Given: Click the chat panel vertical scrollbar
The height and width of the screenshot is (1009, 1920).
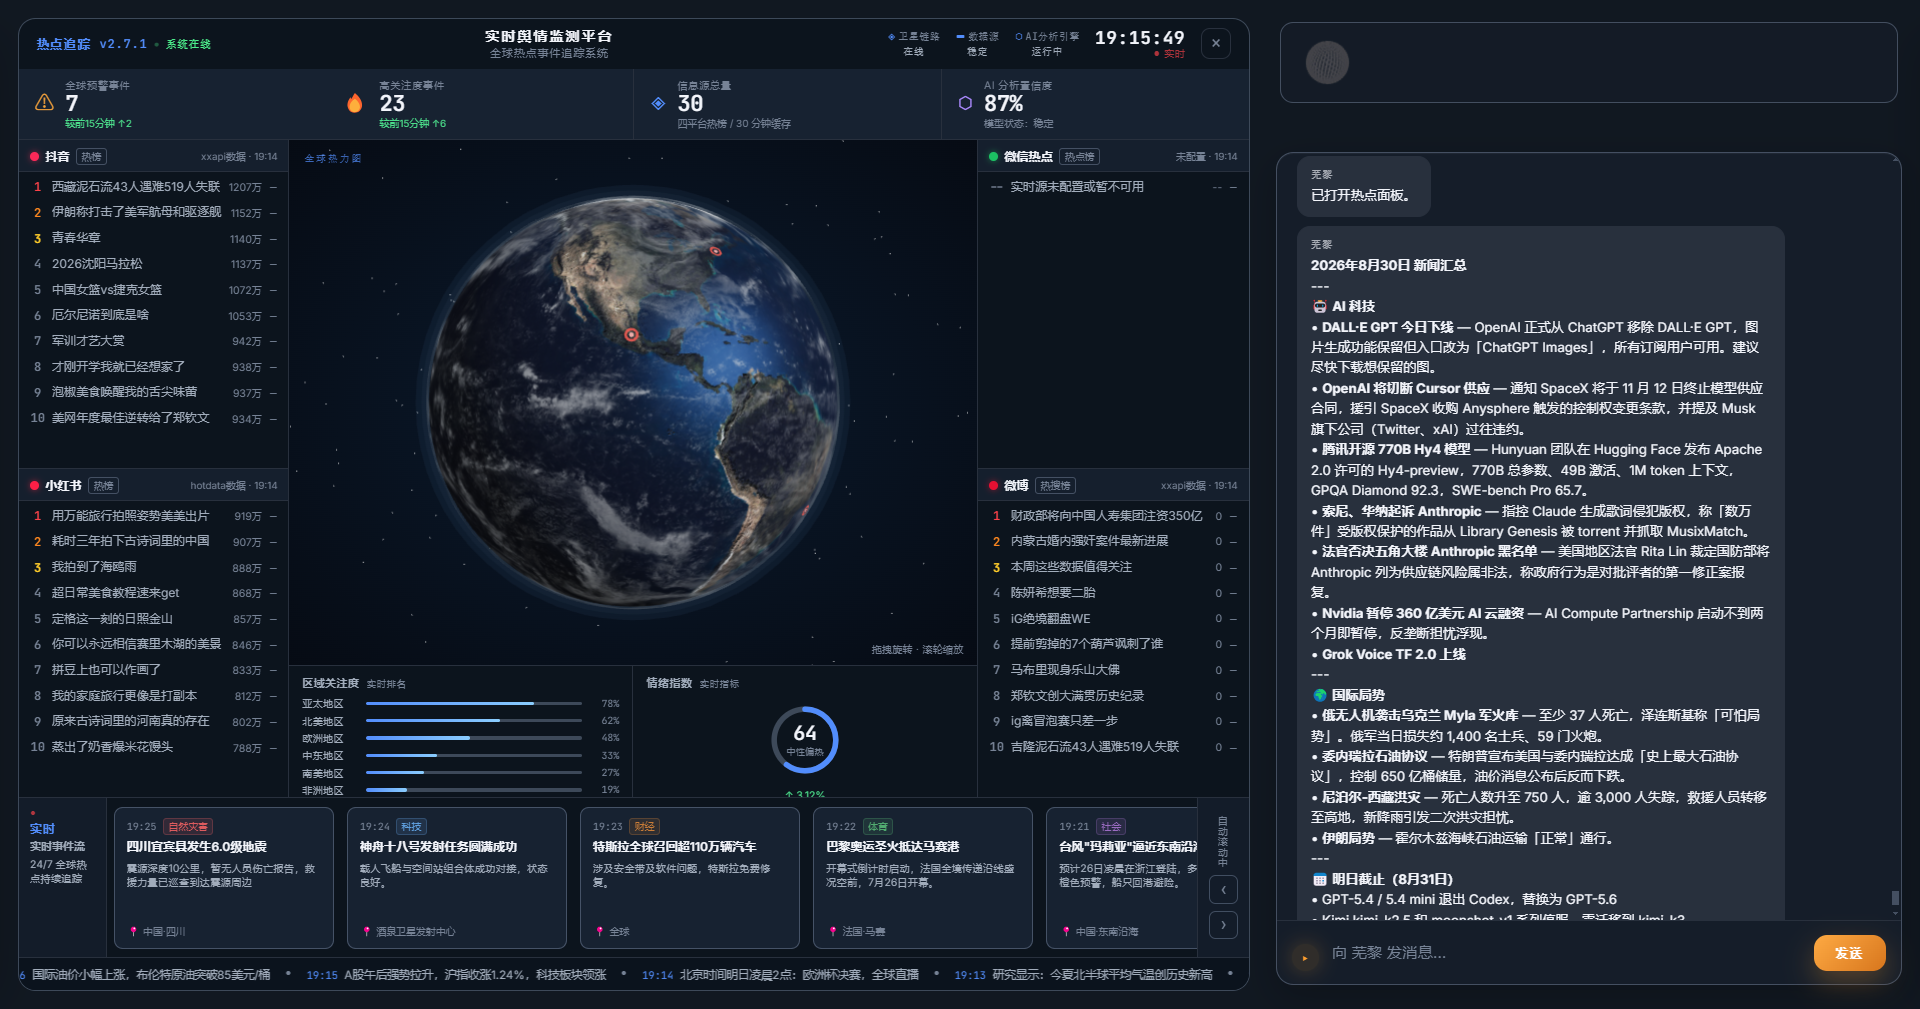Looking at the screenshot, I should pyautogui.click(x=1894, y=898).
